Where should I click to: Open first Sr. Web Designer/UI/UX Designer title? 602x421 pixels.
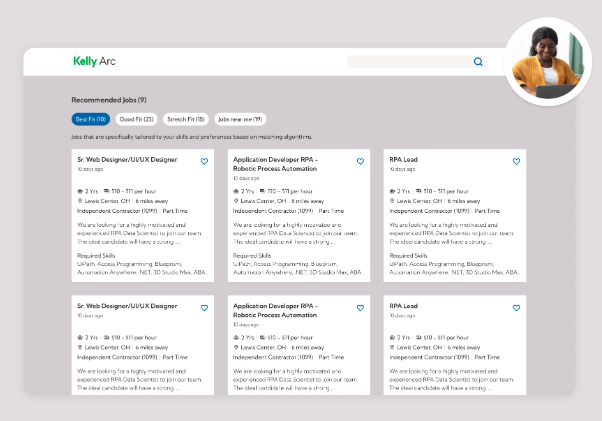coord(127,160)
